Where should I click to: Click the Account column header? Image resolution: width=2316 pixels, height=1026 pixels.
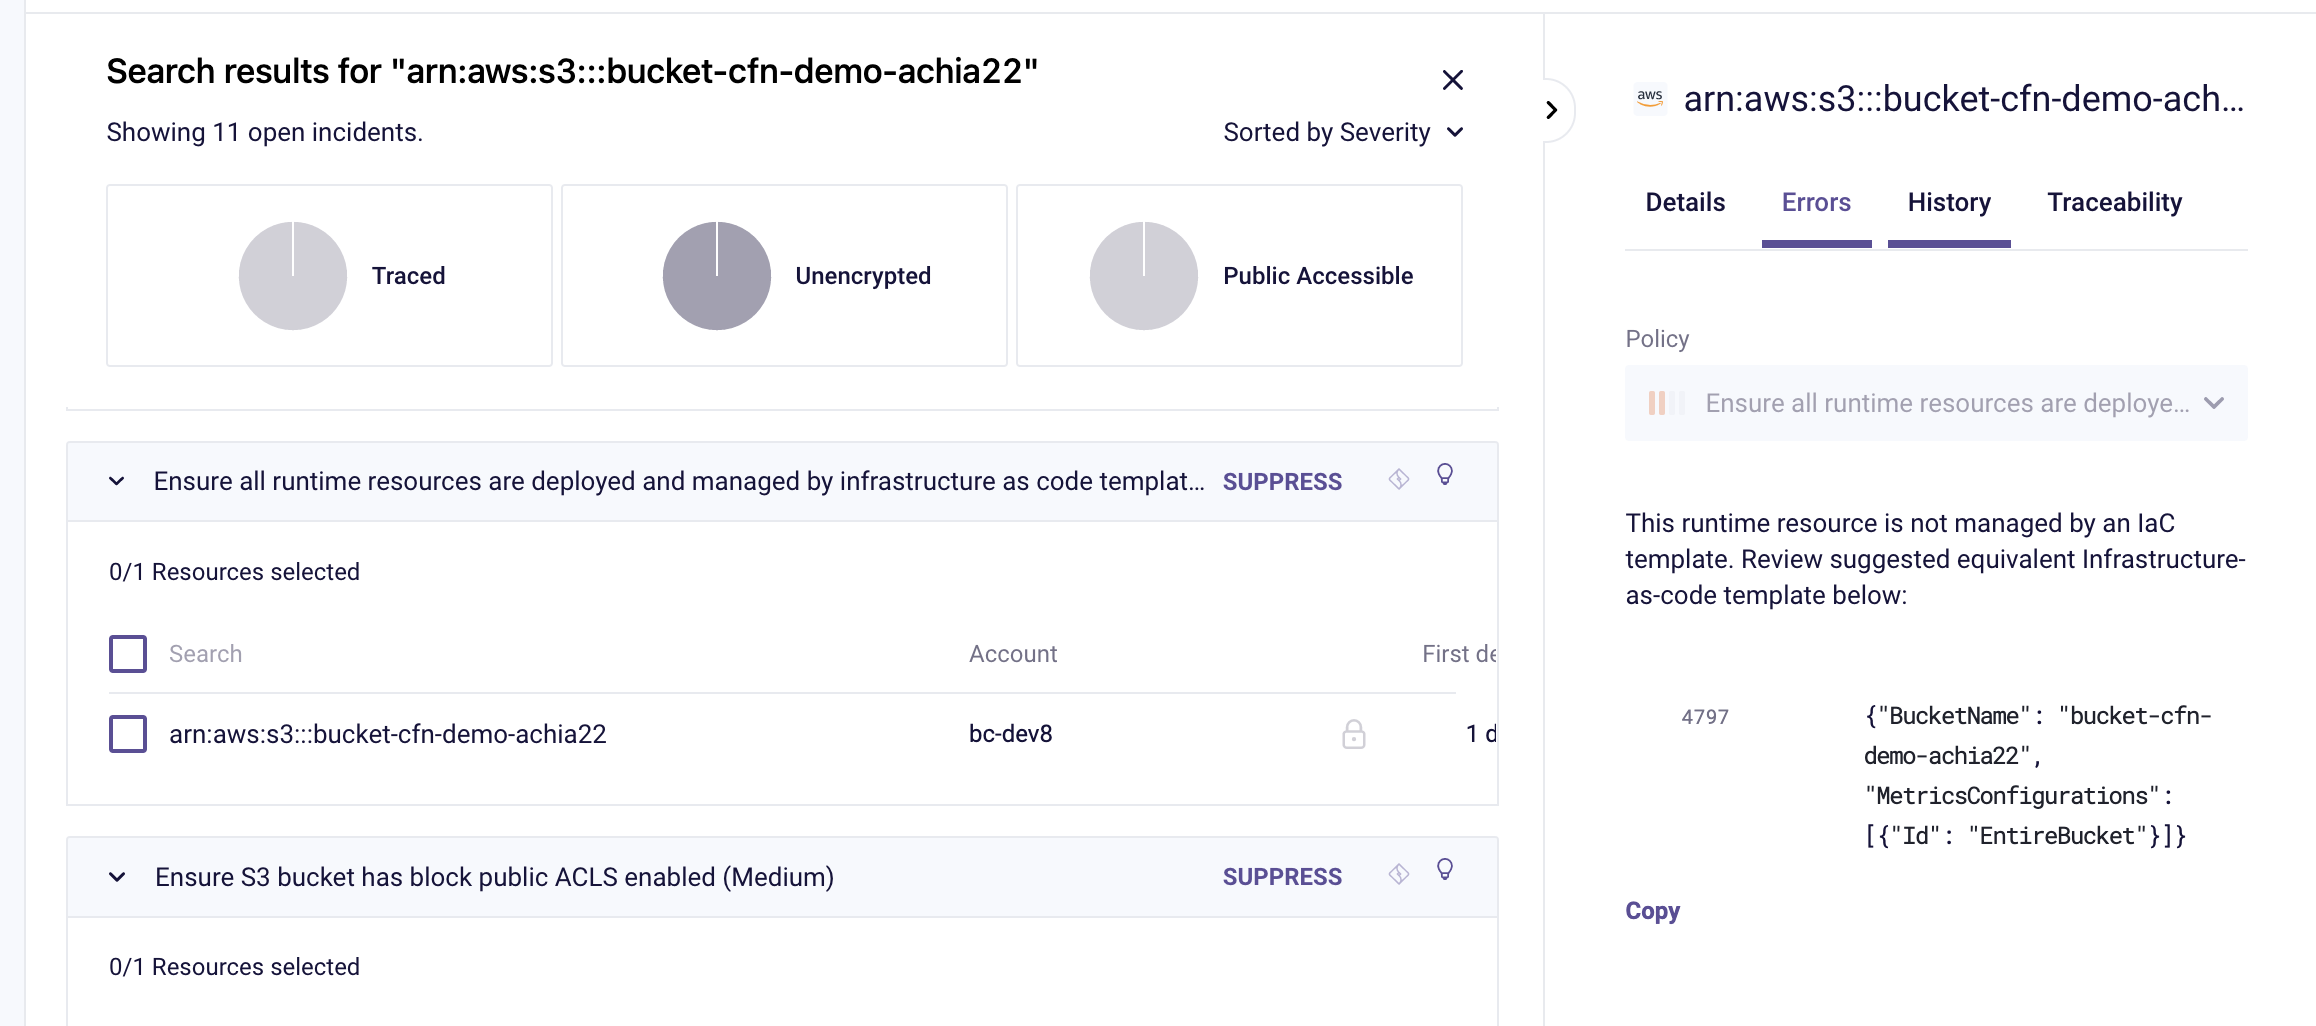[x=1013, y=654]
